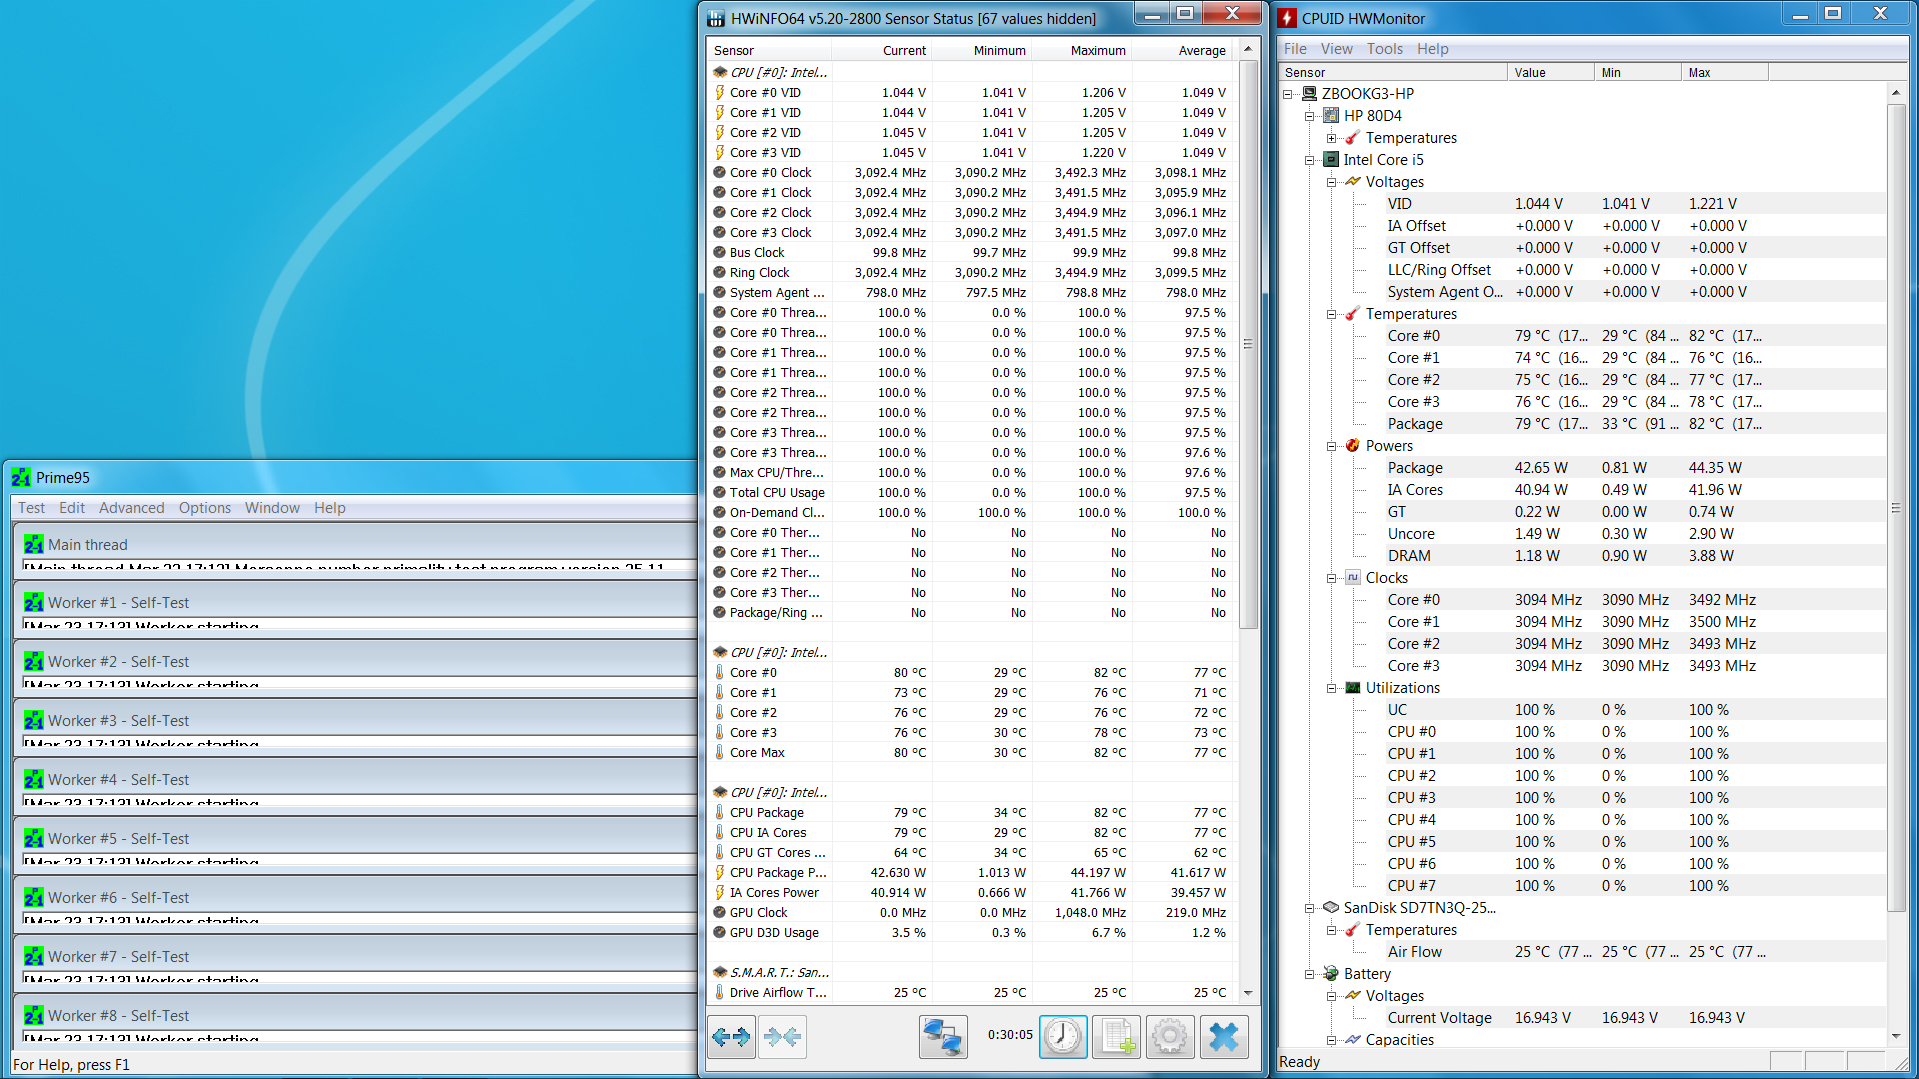The height and width of the screenshot is (1079, 1919).
Task: Select GPU D3D Usage row in HWiNFO
Action: [x=971, y=933]
